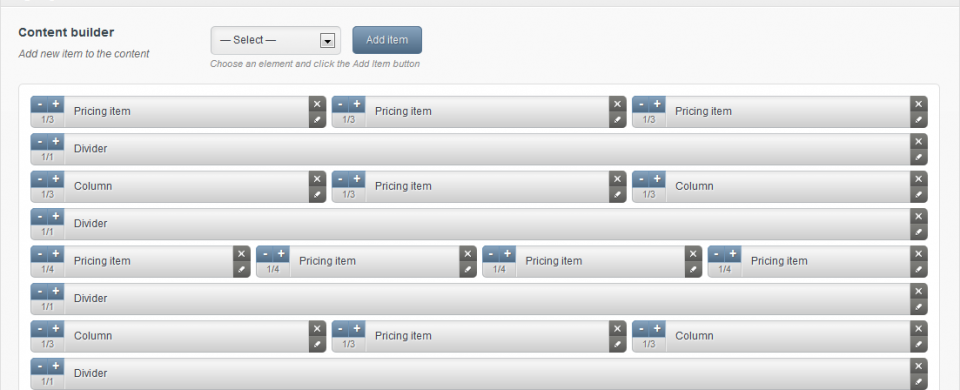Viewport: 960px width, 390px height.
Task: Increase width of first Pricing item with plus
Action: 56,103
